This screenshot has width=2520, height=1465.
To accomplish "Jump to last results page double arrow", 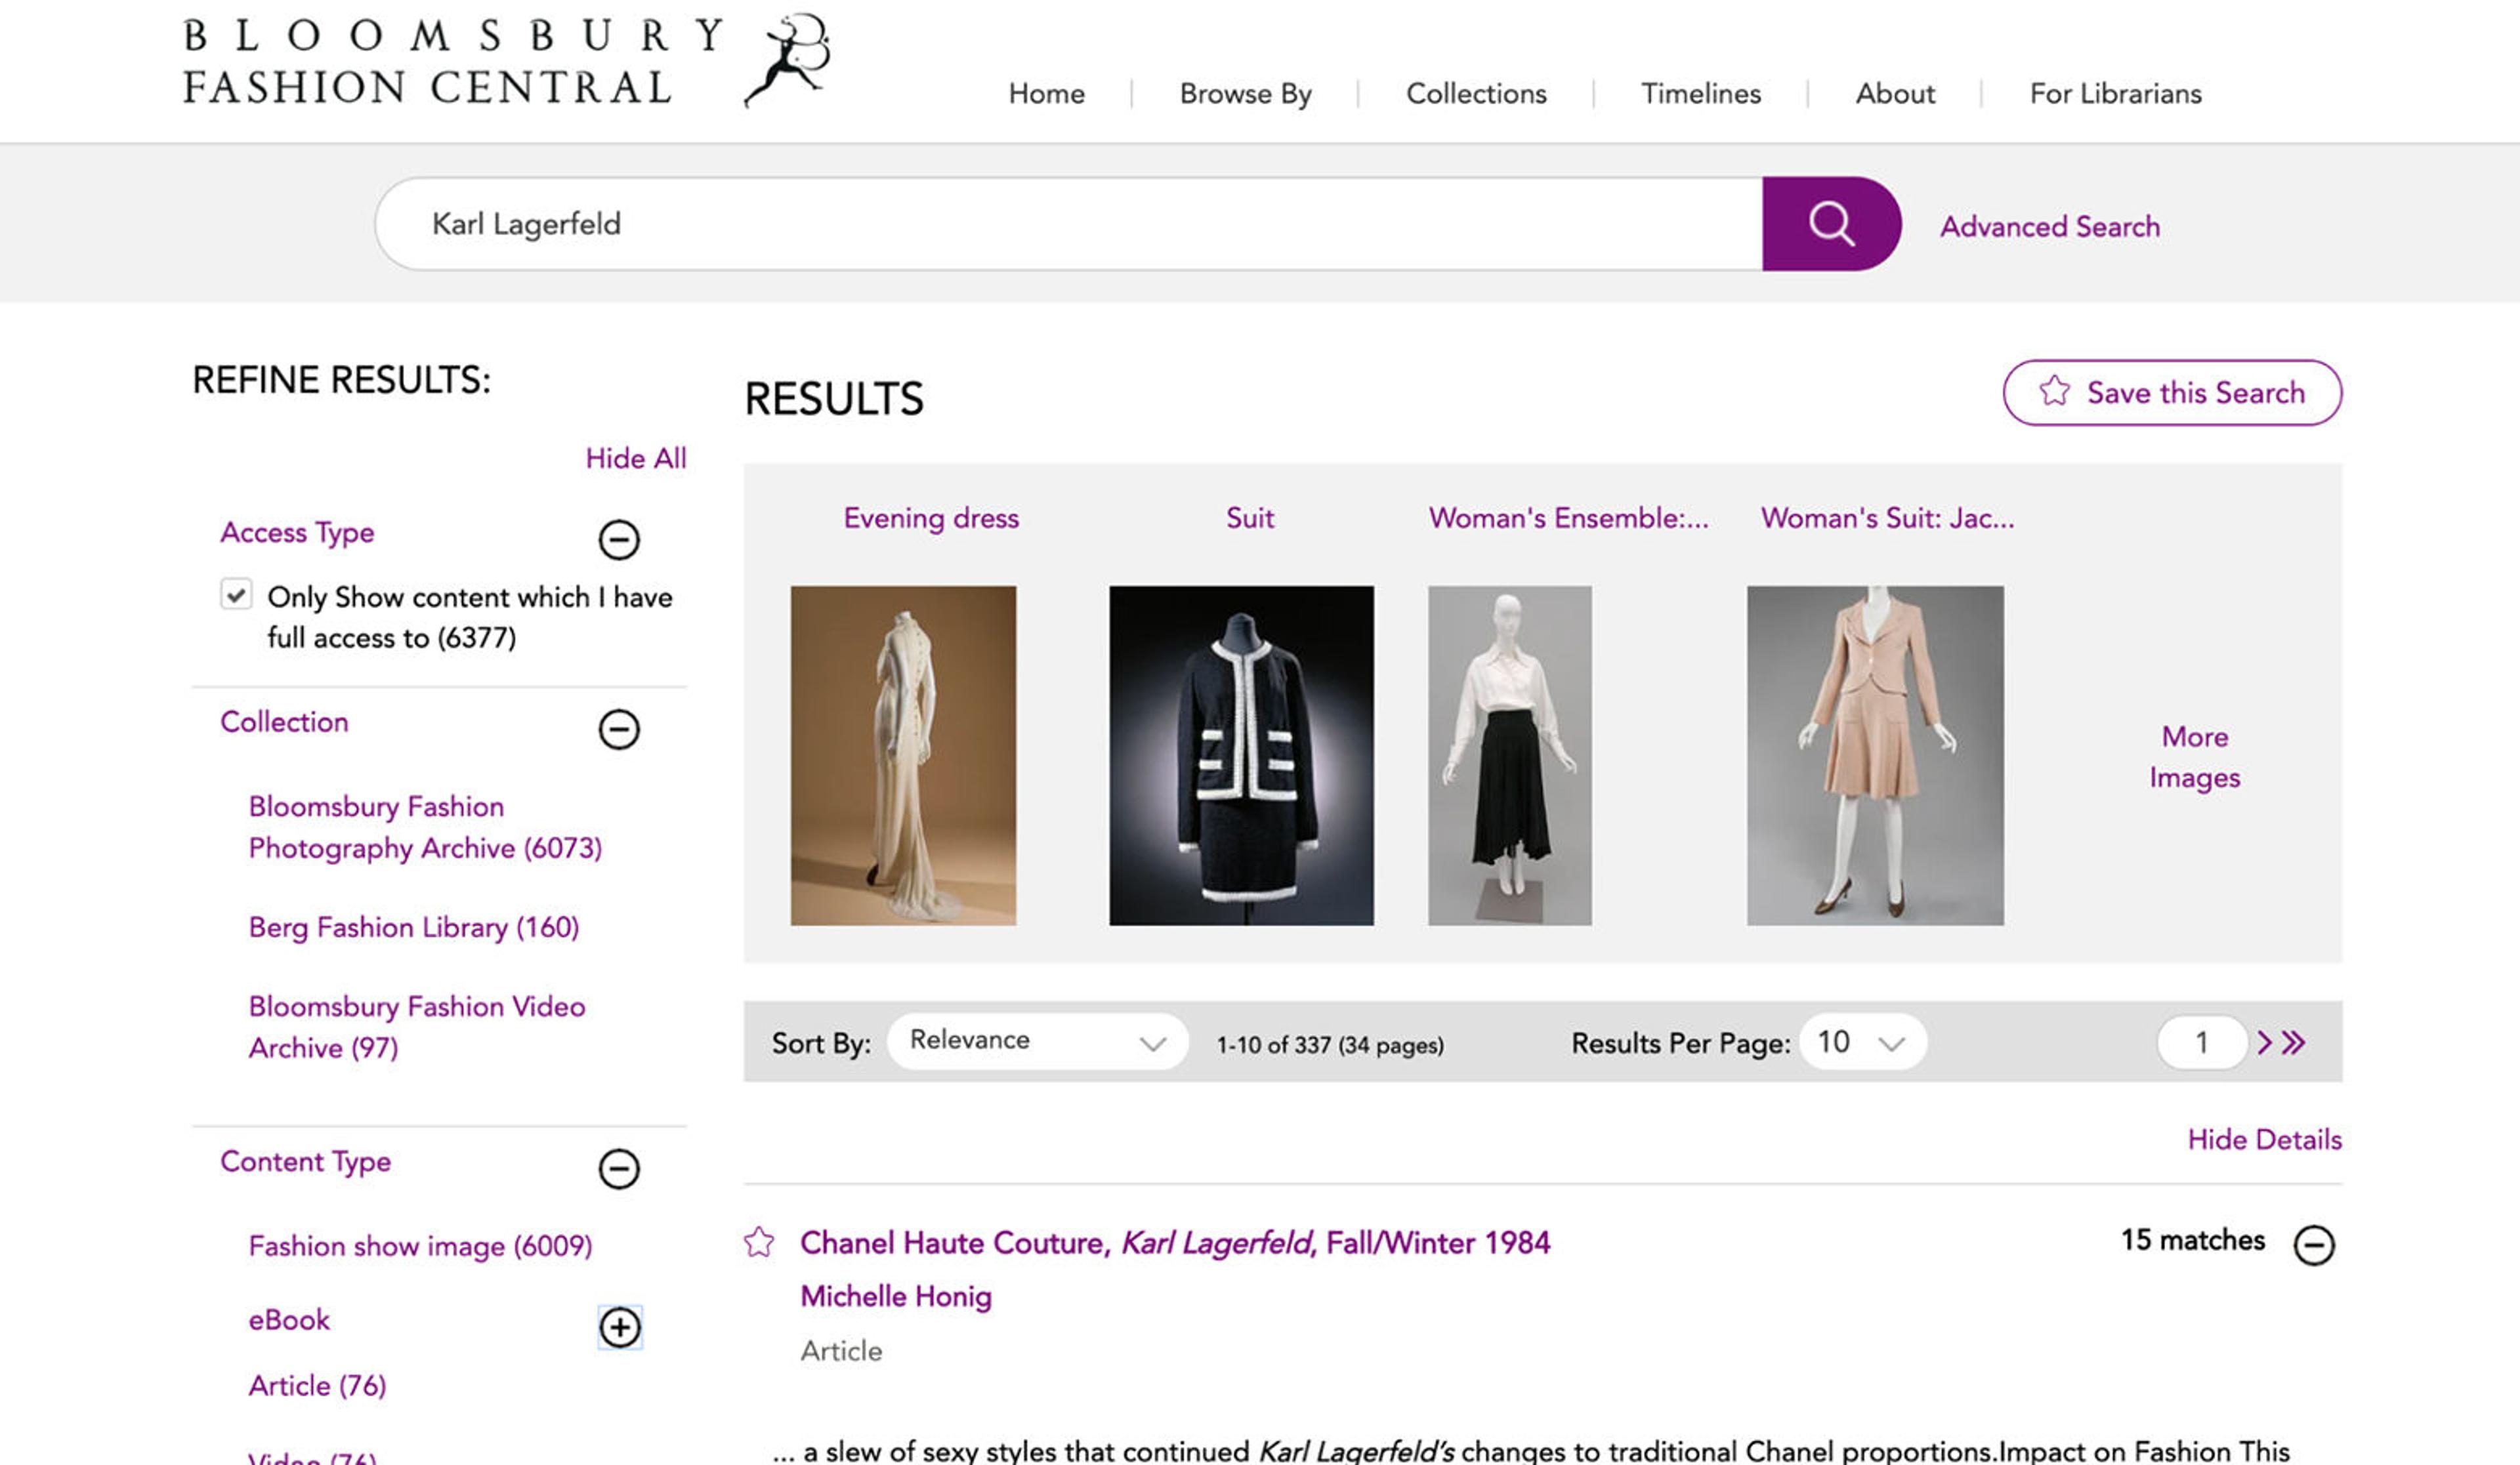I will pos(2294,1043).
